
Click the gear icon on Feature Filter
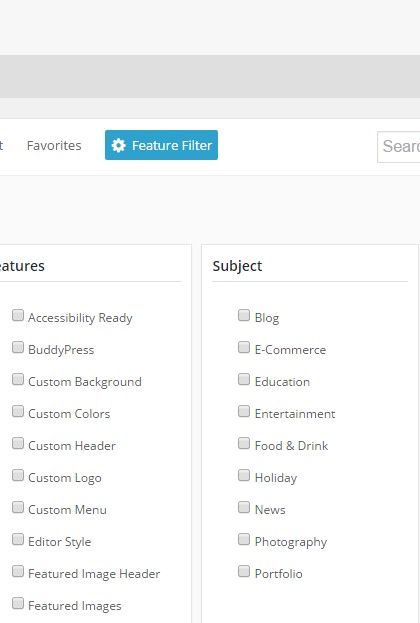tap(118, 145)
